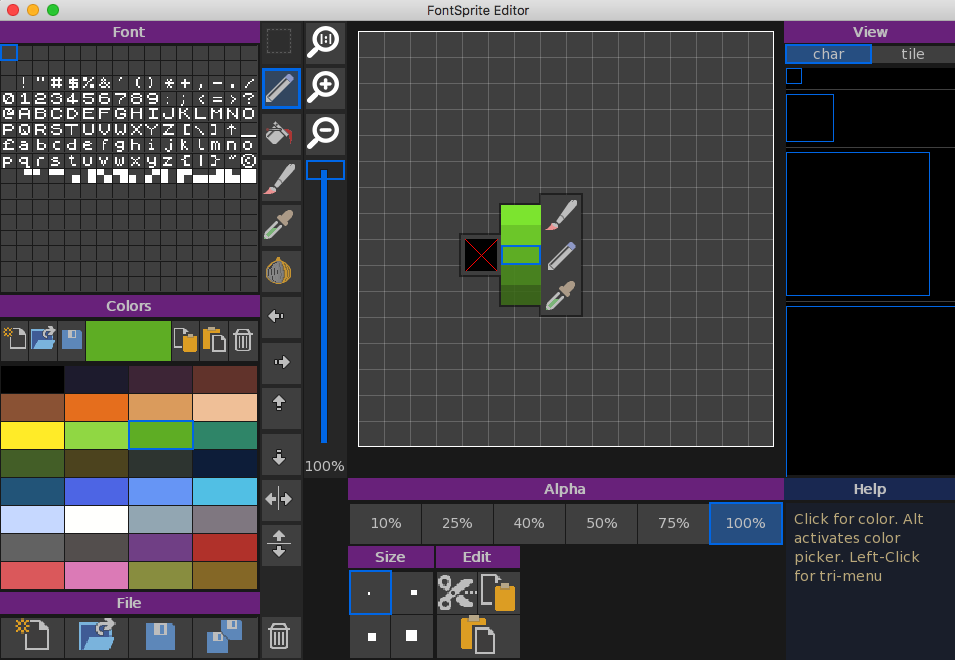Shift the sprite left with the arrow icon
The height and width of the screenshot is (660, 955).
[x=281, y=316]
